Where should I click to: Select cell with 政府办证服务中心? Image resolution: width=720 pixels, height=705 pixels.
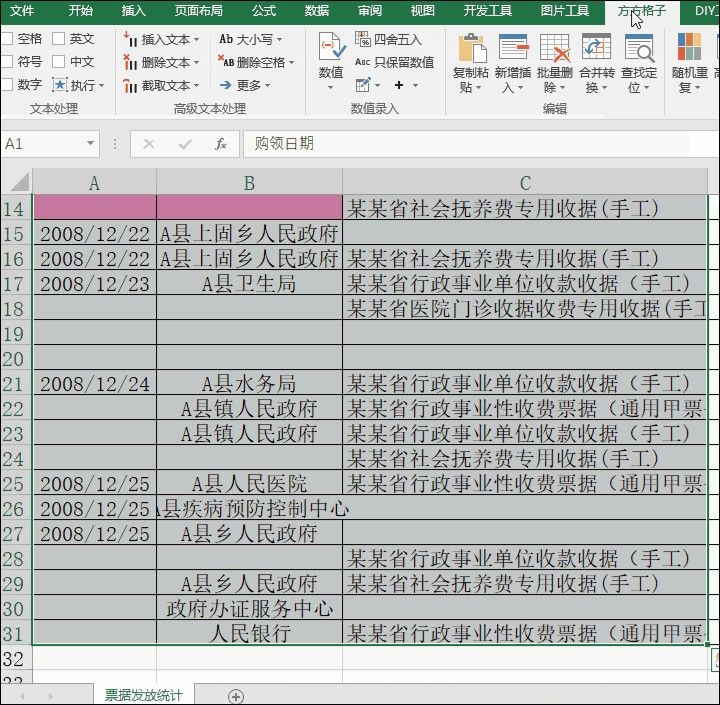pyautogui.click(x=249, y=608)
